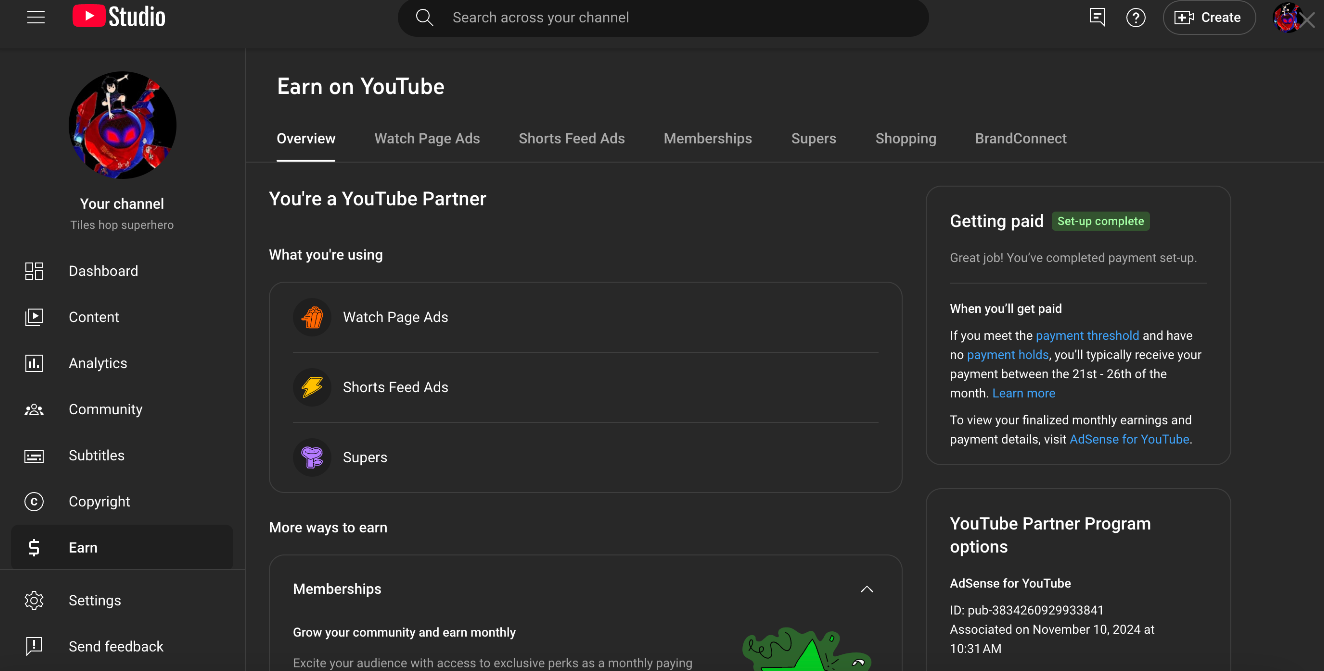The image size is (1324, 671).
Task: Open the Help question mark icon
Action: click(1136, 17)
